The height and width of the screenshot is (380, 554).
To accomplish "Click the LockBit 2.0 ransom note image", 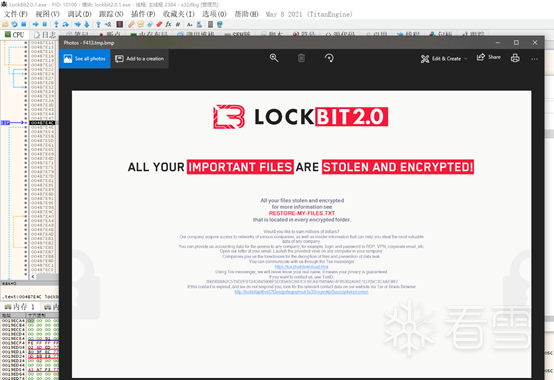I will (x=301, y=234).
